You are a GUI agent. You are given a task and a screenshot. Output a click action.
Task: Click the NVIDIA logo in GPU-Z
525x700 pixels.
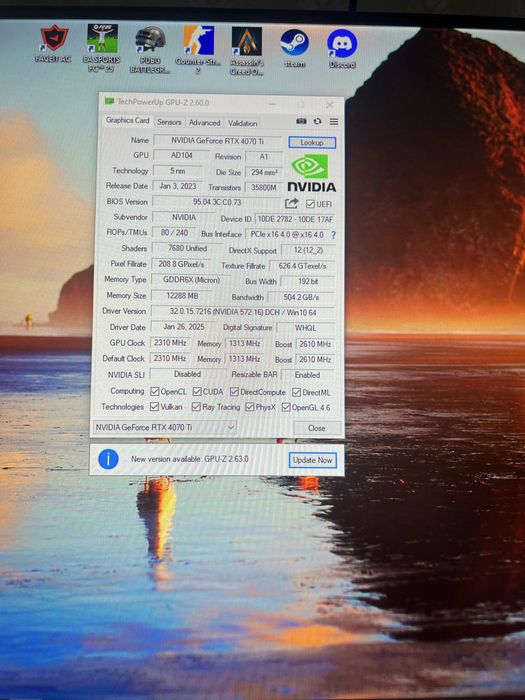(x=311, y=173)
